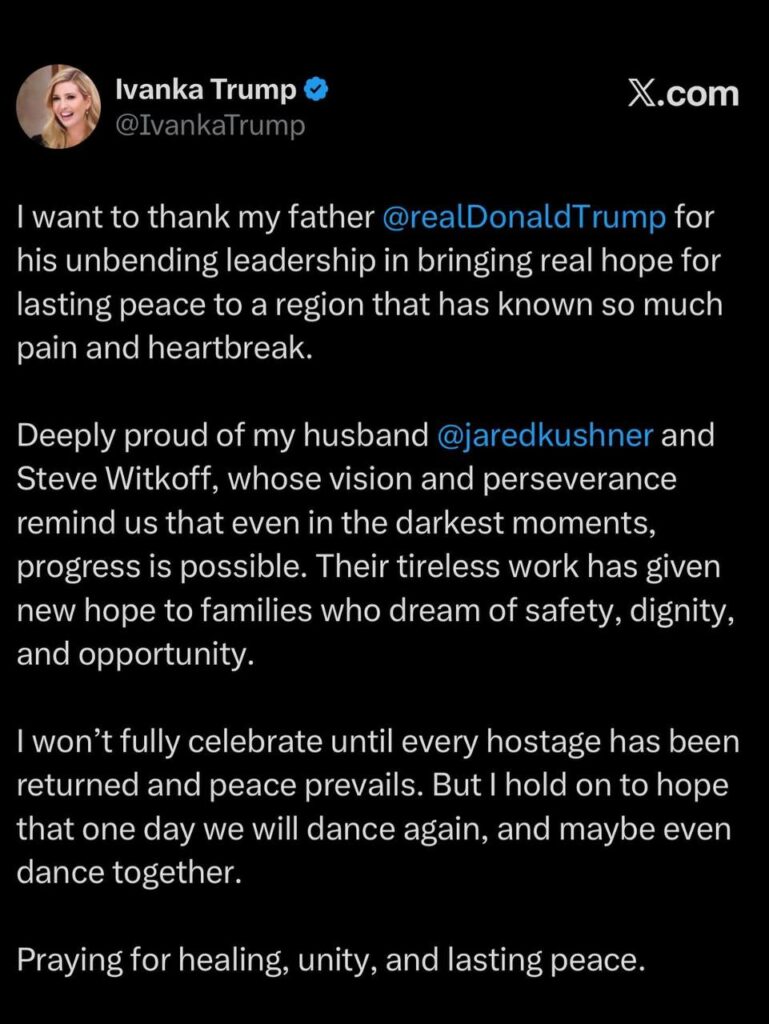
Task: Click the words "I want to thank my father"
Action: tap(194, 216)
